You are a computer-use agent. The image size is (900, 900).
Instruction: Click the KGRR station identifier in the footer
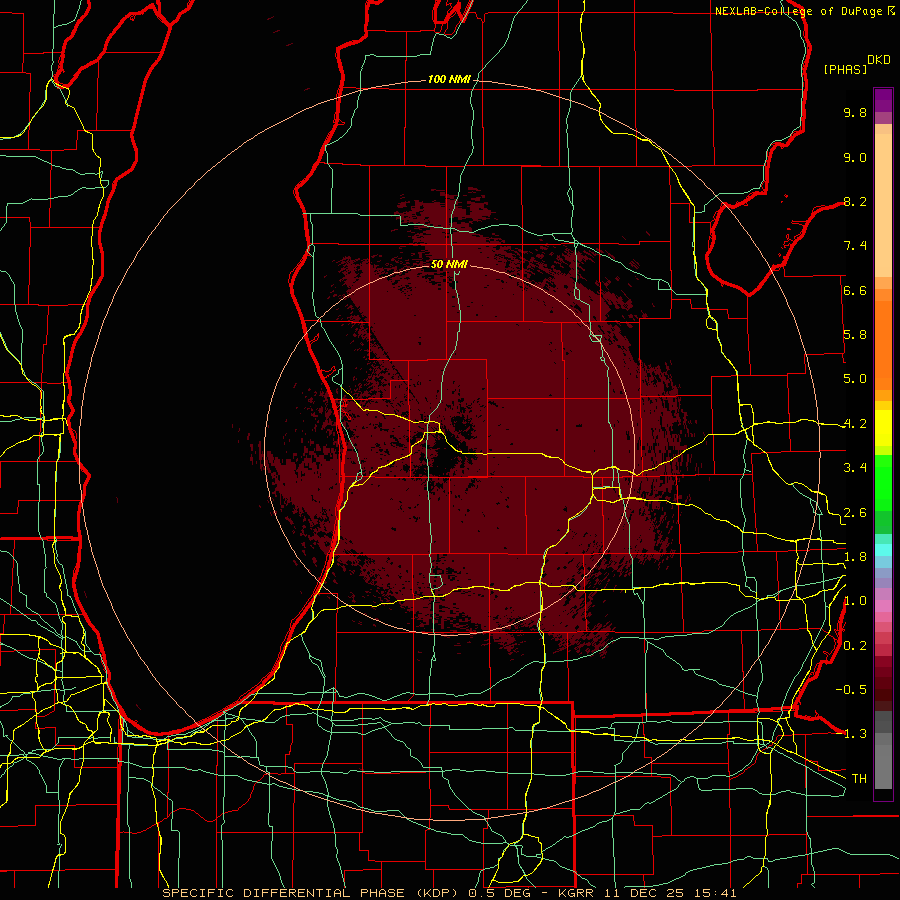tap(577, 893)
